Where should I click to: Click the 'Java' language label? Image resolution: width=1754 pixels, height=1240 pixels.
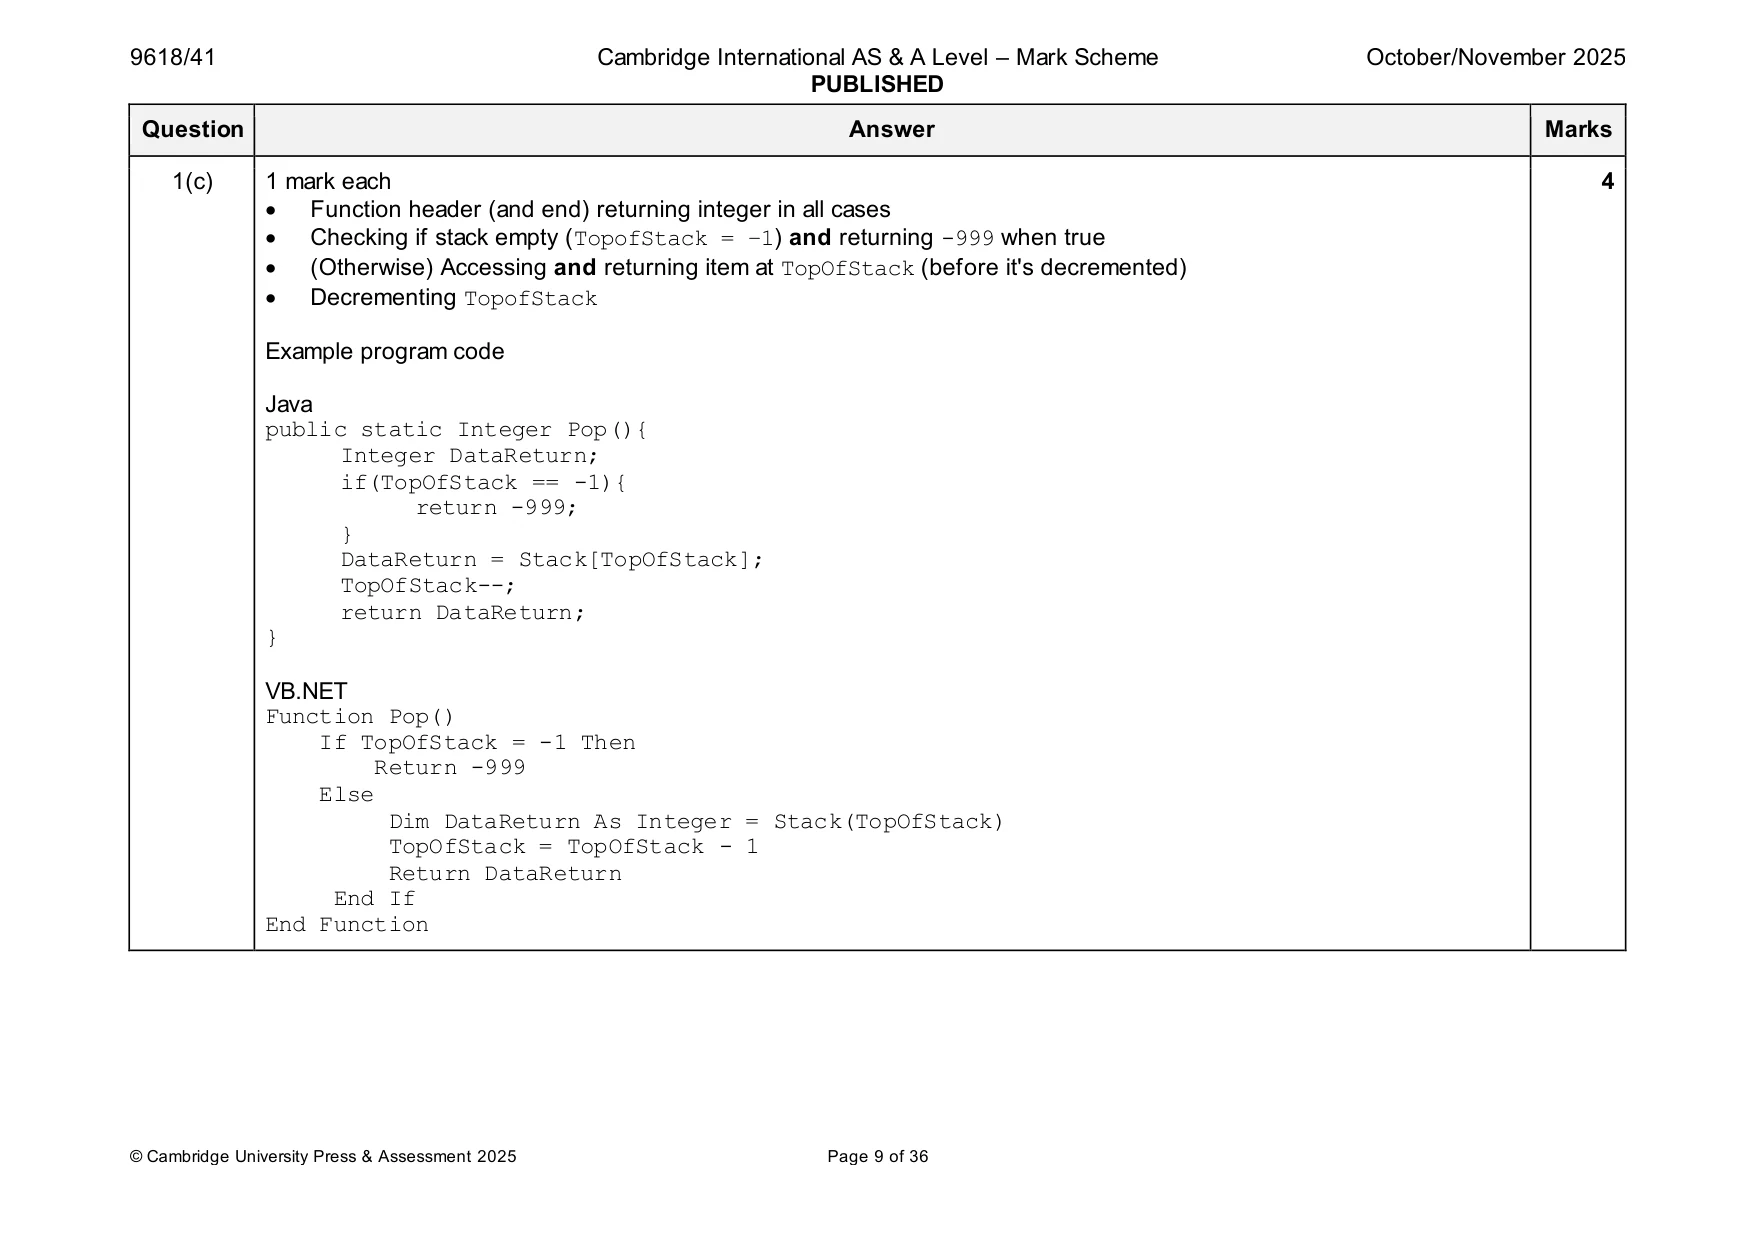click(289, 404)
